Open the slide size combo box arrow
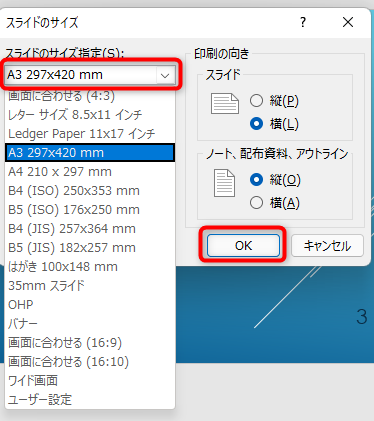 tap(165, 75)
